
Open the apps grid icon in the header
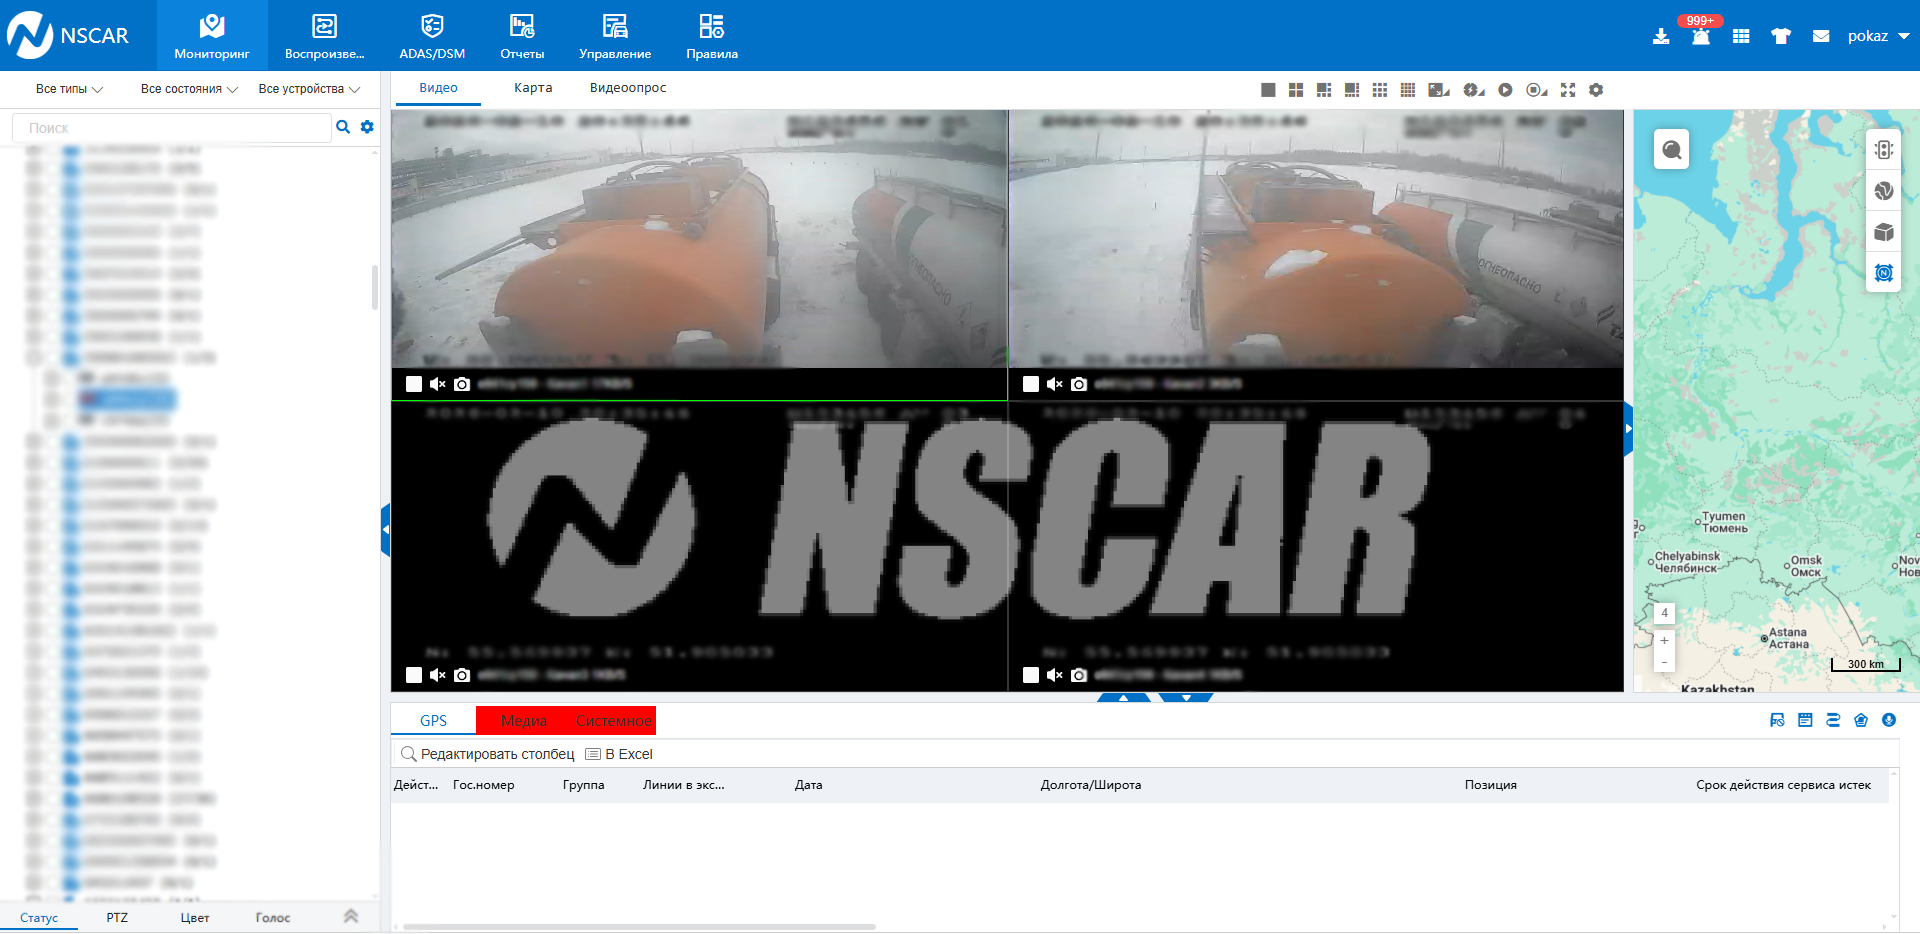click(x=1741, y=36)
